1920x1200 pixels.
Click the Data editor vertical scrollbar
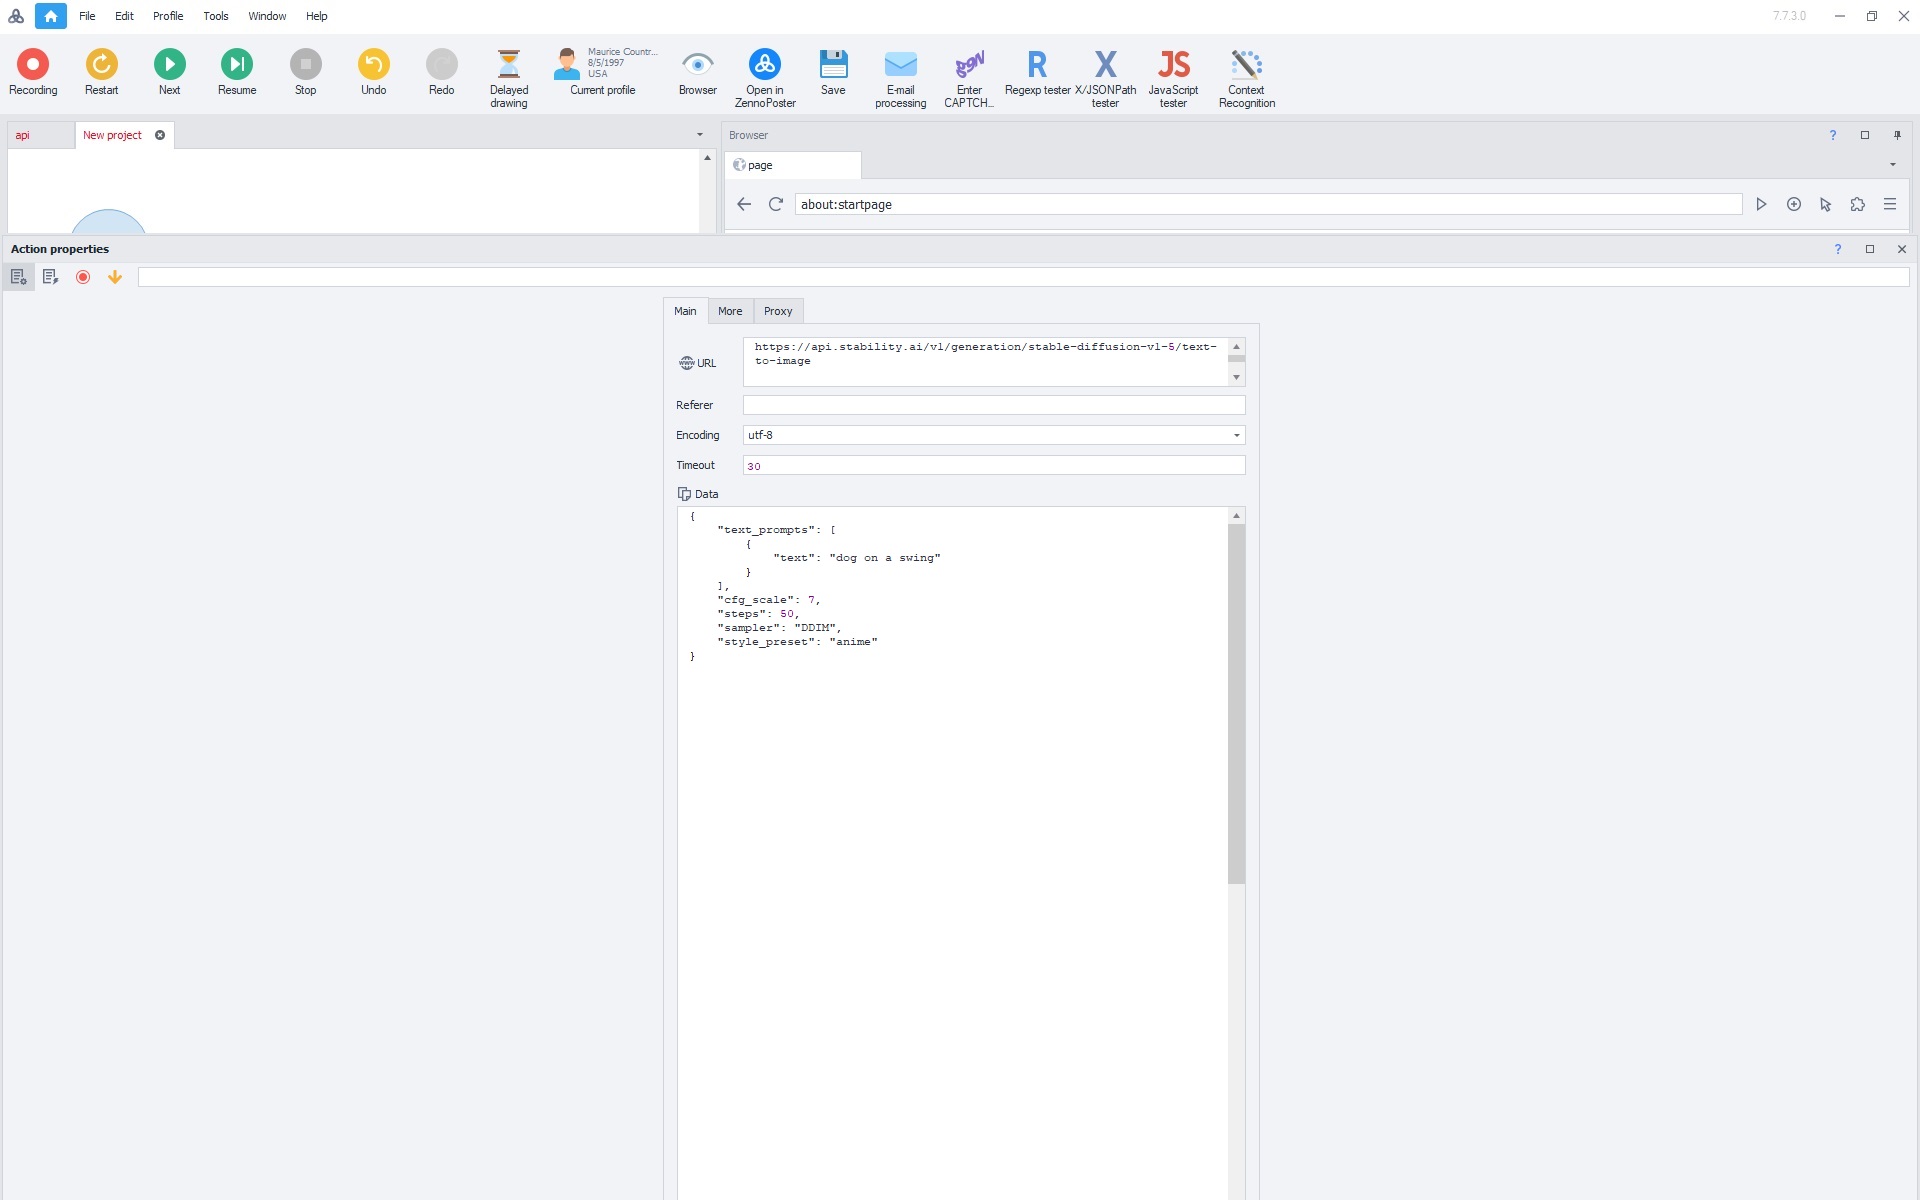(x=1236, y=704)
